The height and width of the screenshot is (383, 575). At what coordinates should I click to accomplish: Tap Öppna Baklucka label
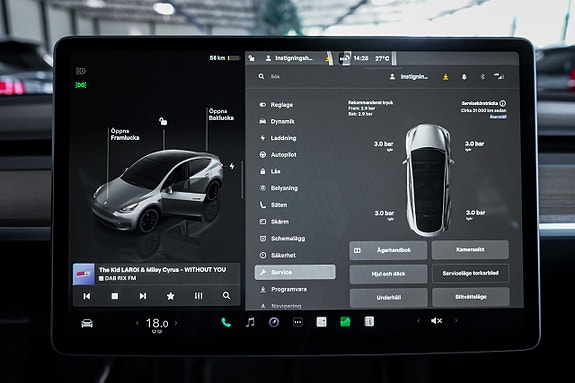tap(221, 114)
